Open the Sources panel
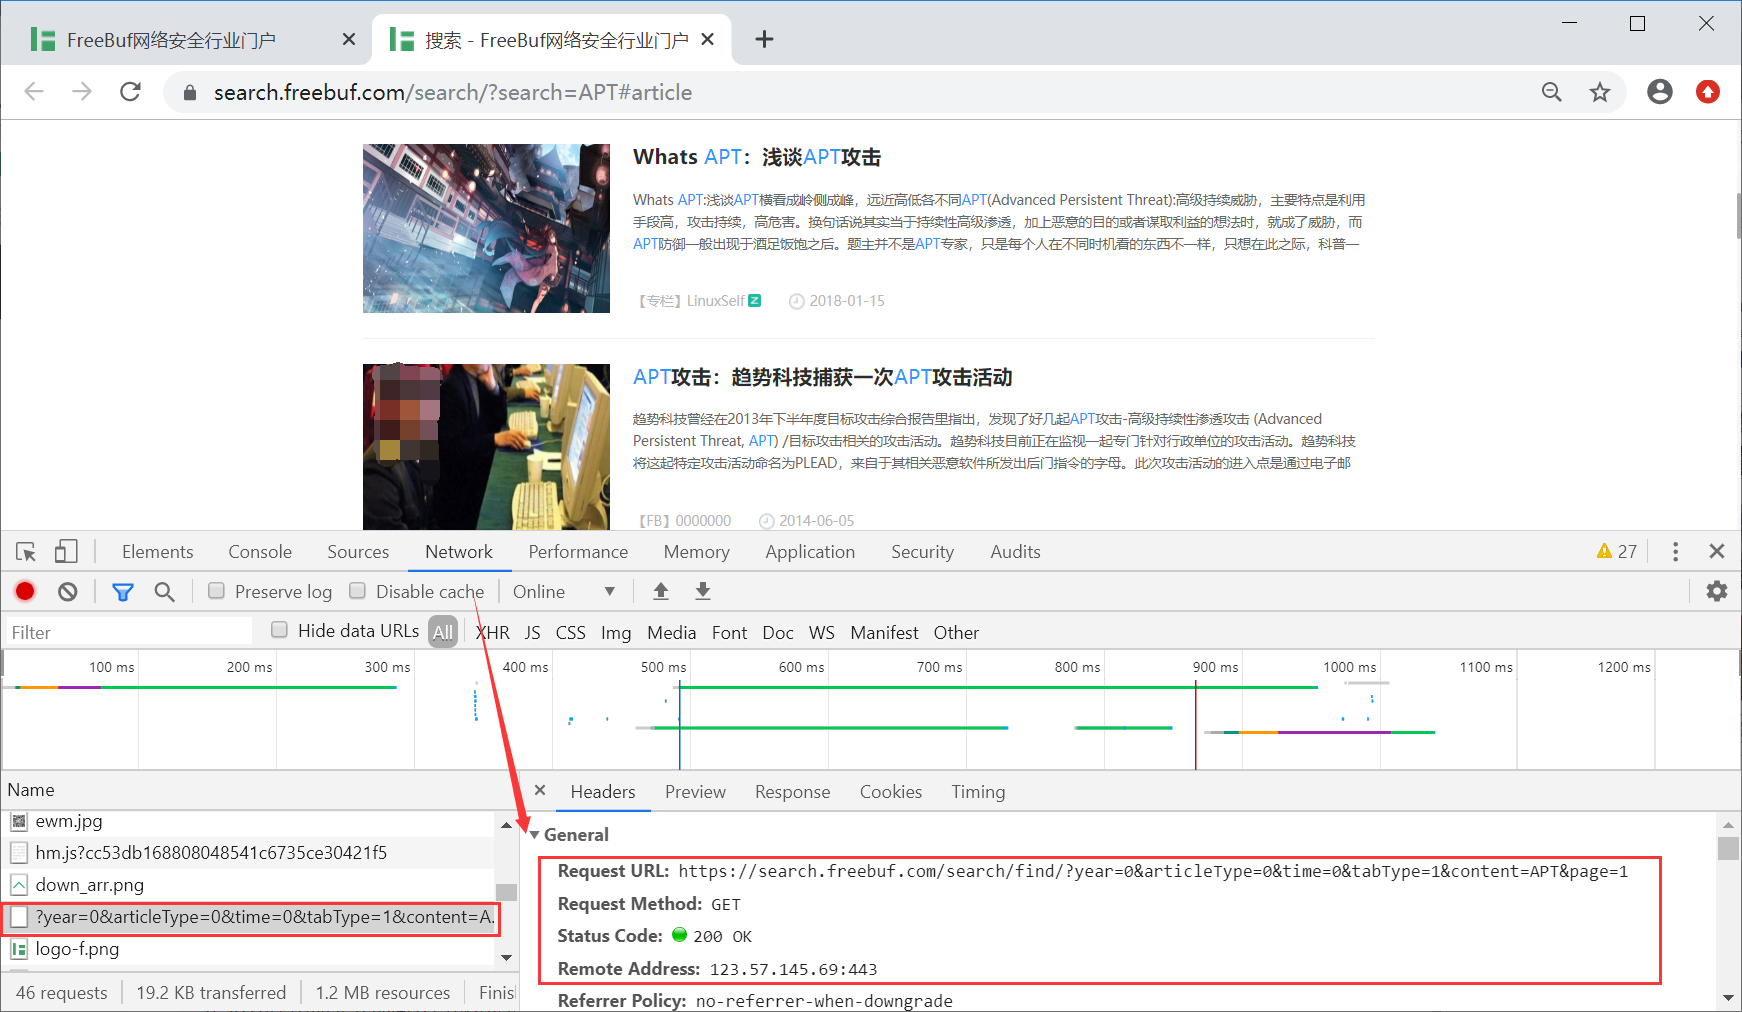This screenshot has width=1742, height=1012. 358,552
